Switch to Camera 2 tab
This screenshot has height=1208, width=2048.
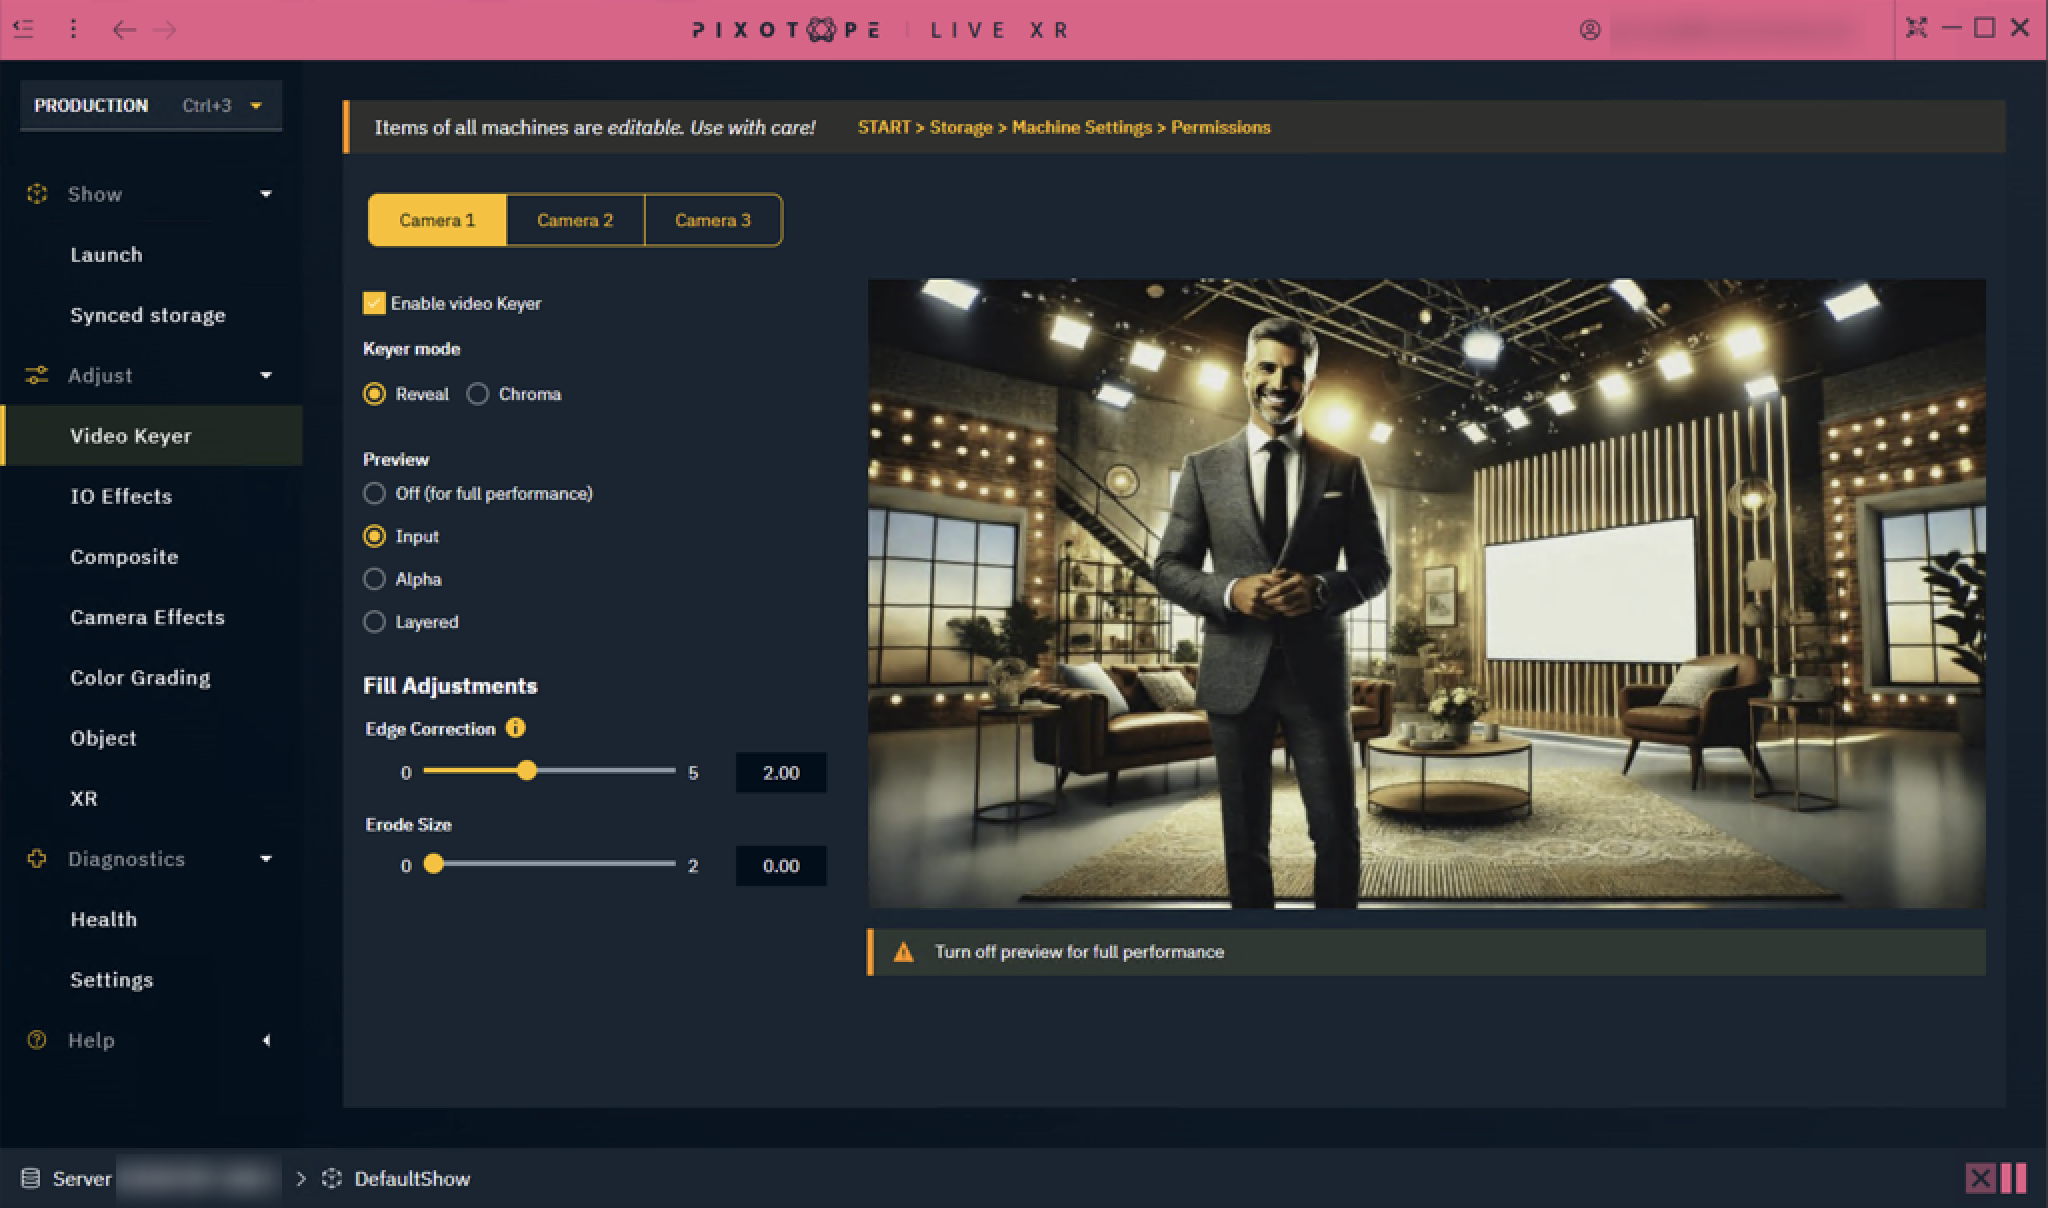[x=575, y=220]
